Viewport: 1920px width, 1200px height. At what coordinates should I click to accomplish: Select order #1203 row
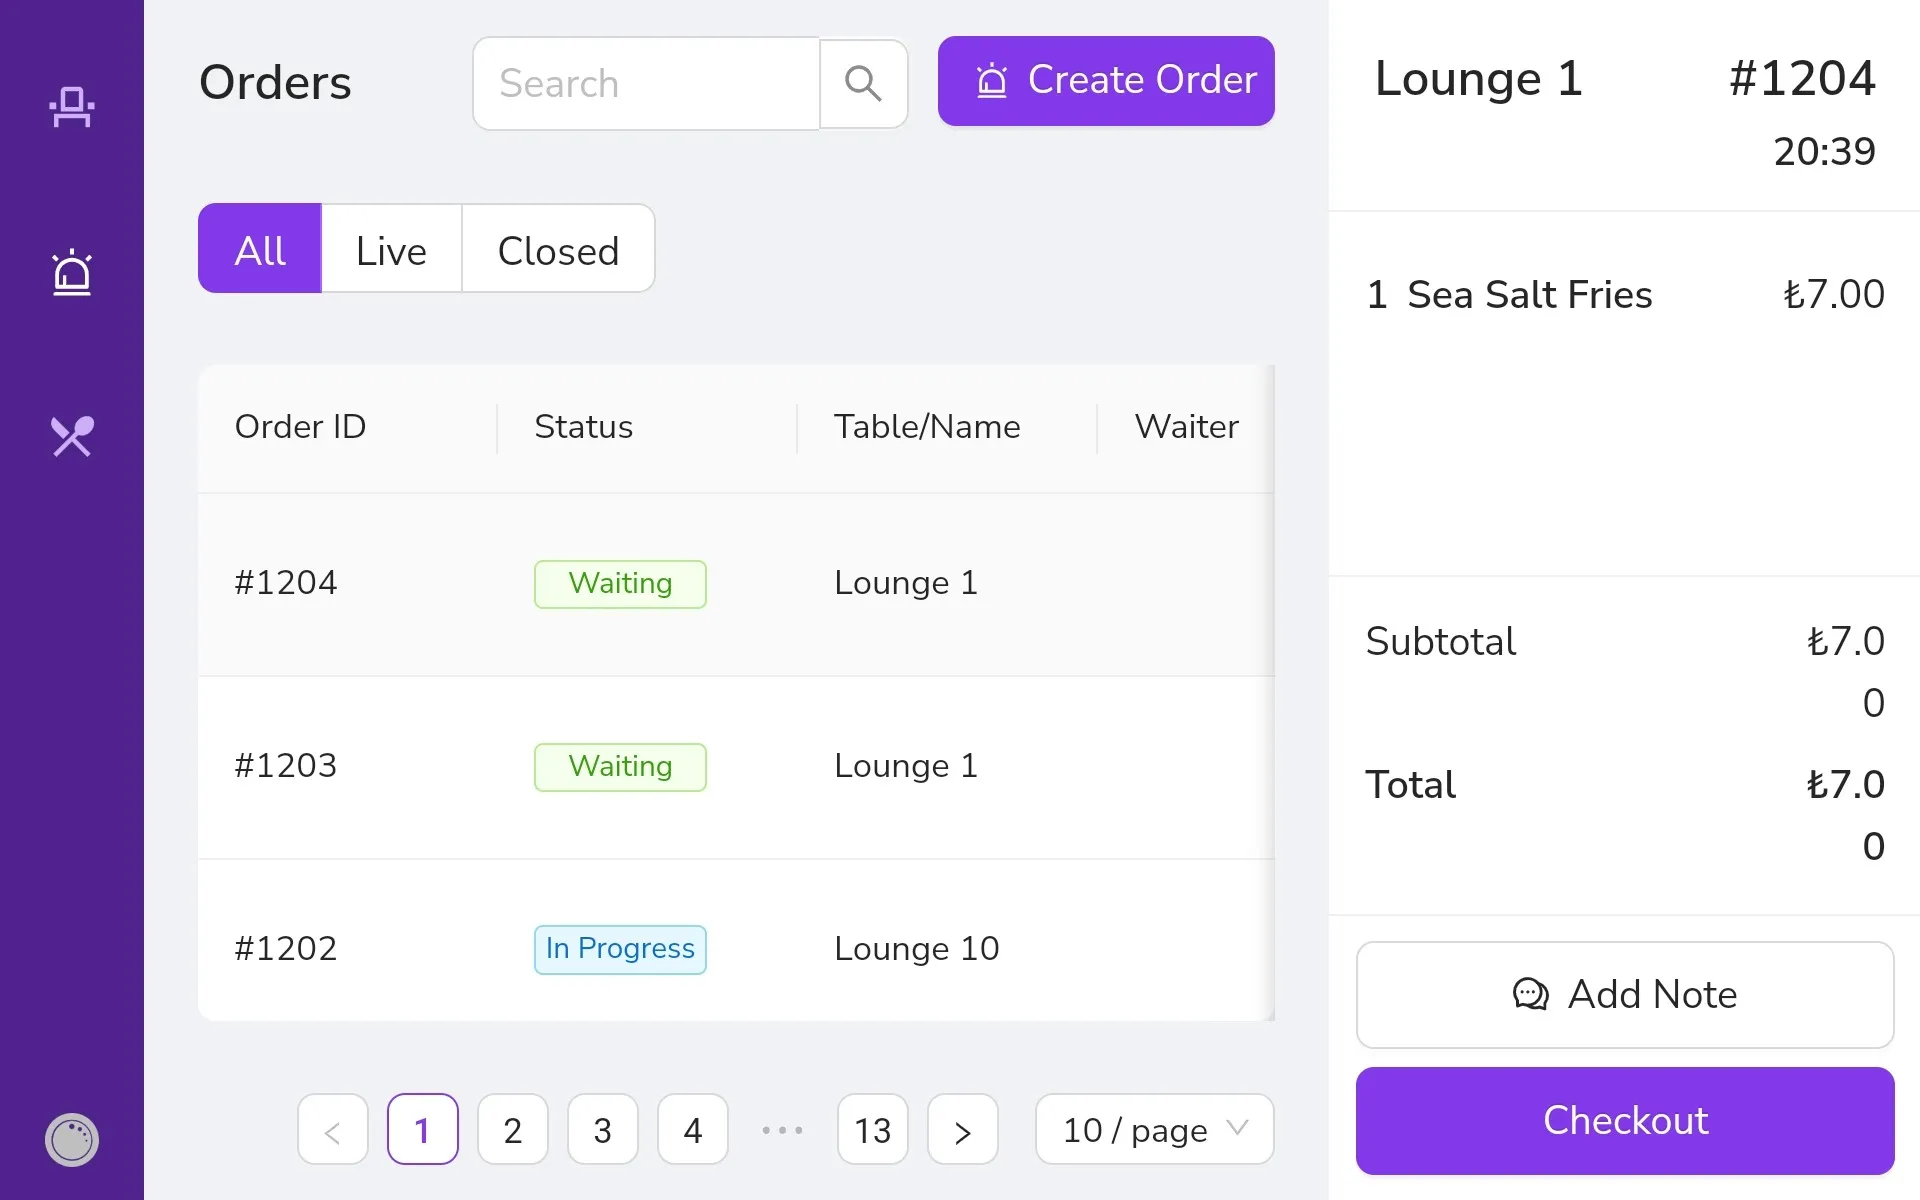[736, 767]
